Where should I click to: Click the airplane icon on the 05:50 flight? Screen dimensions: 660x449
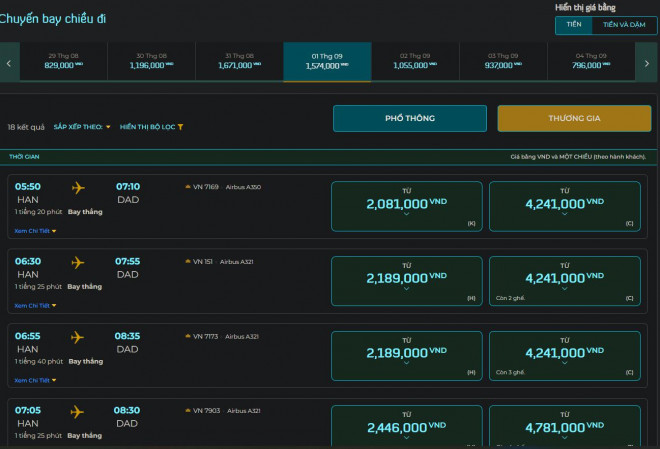pos(78,187)
